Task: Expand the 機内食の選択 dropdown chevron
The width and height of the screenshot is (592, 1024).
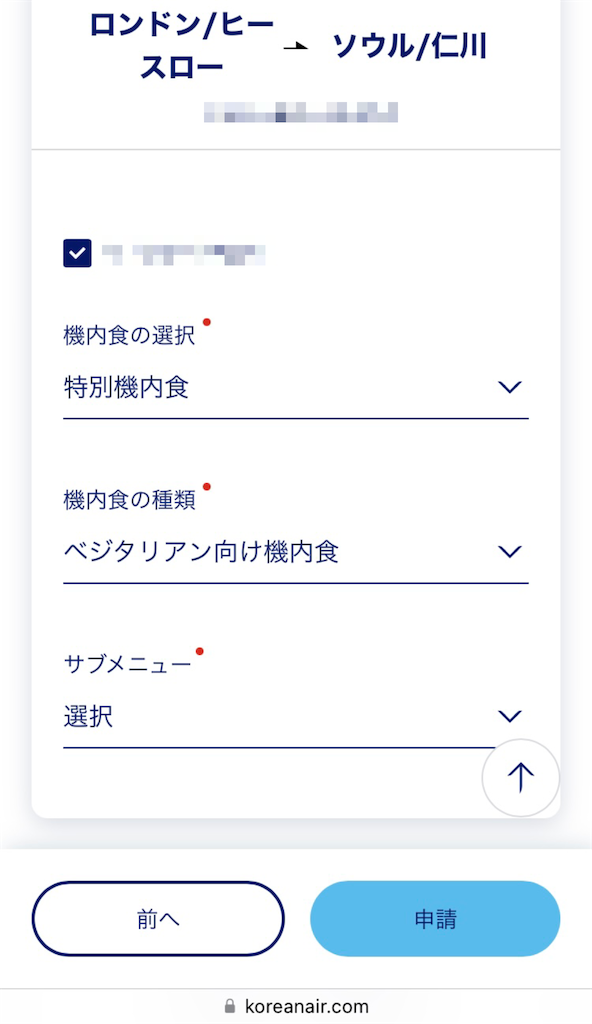Action: pos(510,387)
